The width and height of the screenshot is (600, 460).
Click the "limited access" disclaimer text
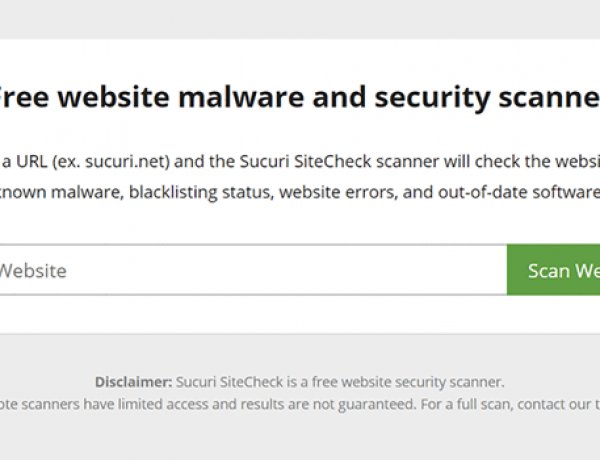(x=174, y=404)
